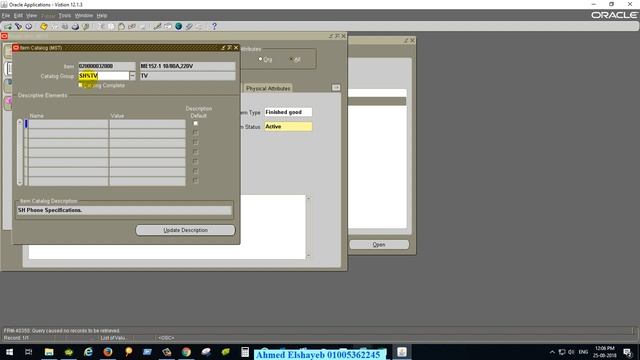640x360 pixels.
Task: Click the New record toolbar icon
Action: coord(8,27)
